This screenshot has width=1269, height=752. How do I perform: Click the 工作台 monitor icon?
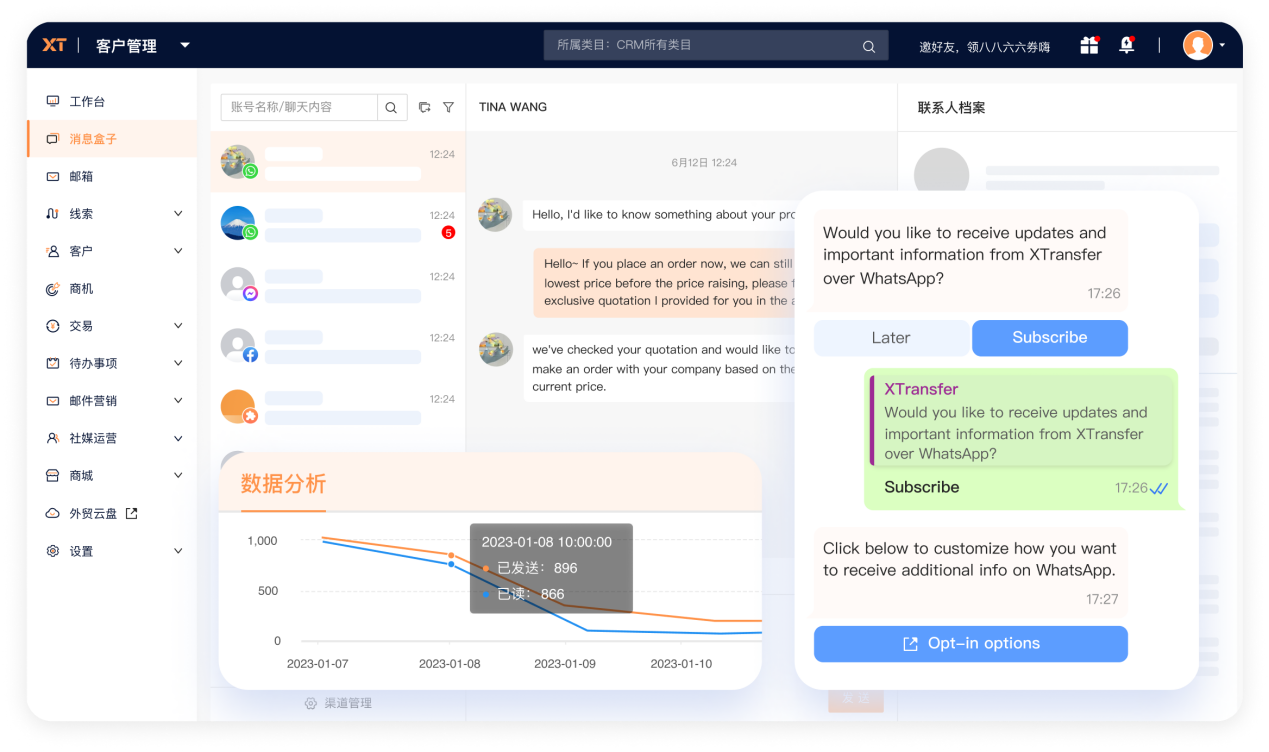(x=53, y=102)
